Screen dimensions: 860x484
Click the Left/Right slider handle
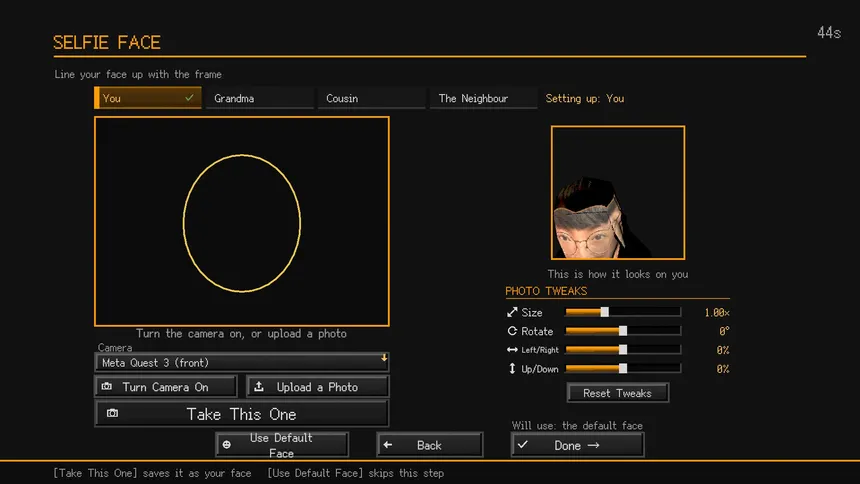pyautogui.click(x=623, y=350)
